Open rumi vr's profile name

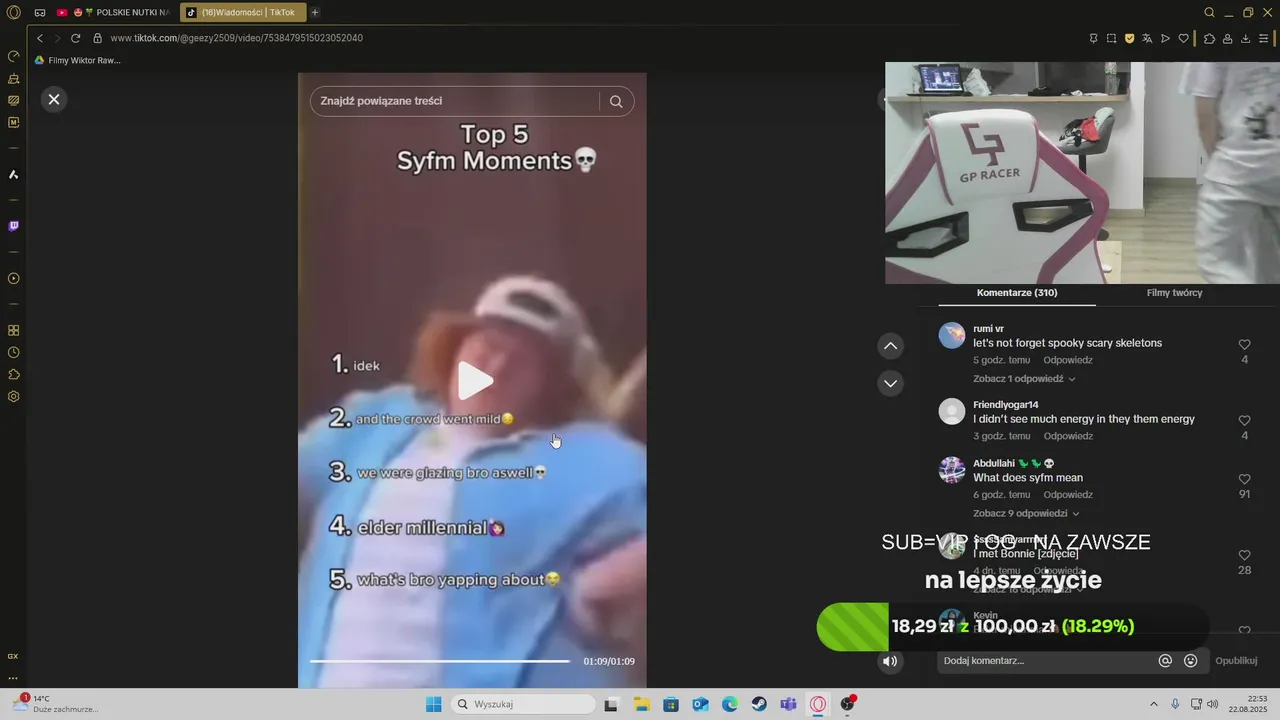point(988,329)
